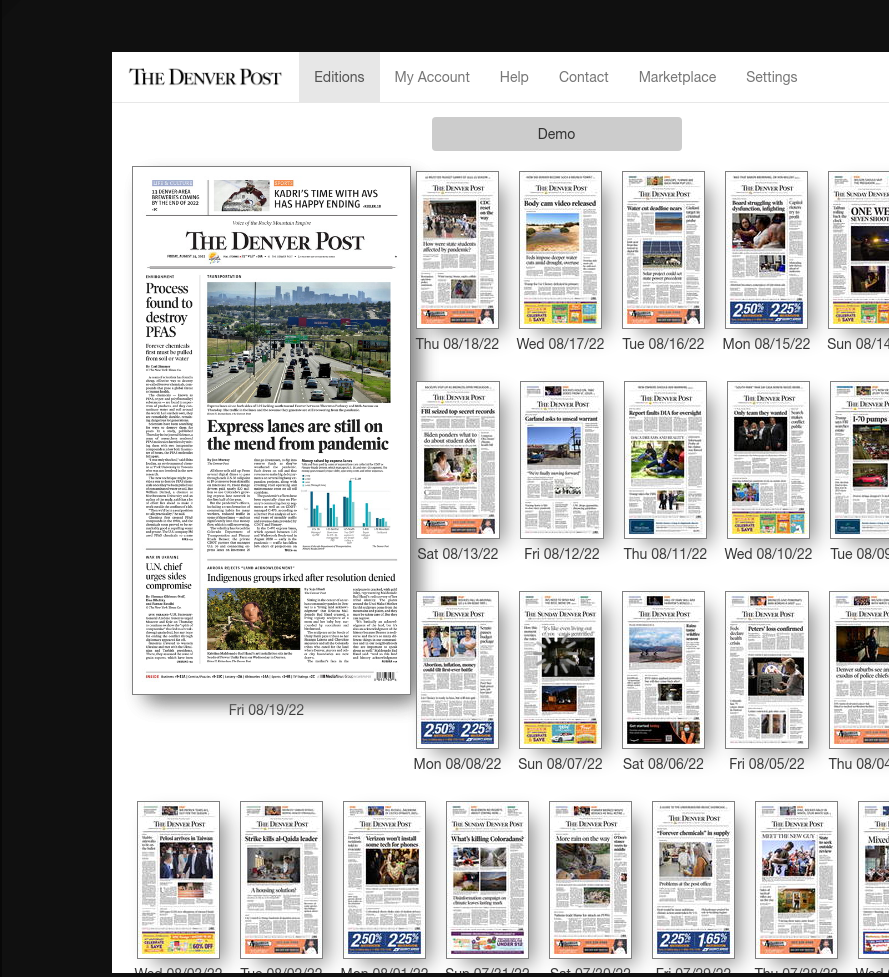The height and width of the screenshot is (977, 889).
Task: Open the My Account tab
Action: [x=432, y=77]
